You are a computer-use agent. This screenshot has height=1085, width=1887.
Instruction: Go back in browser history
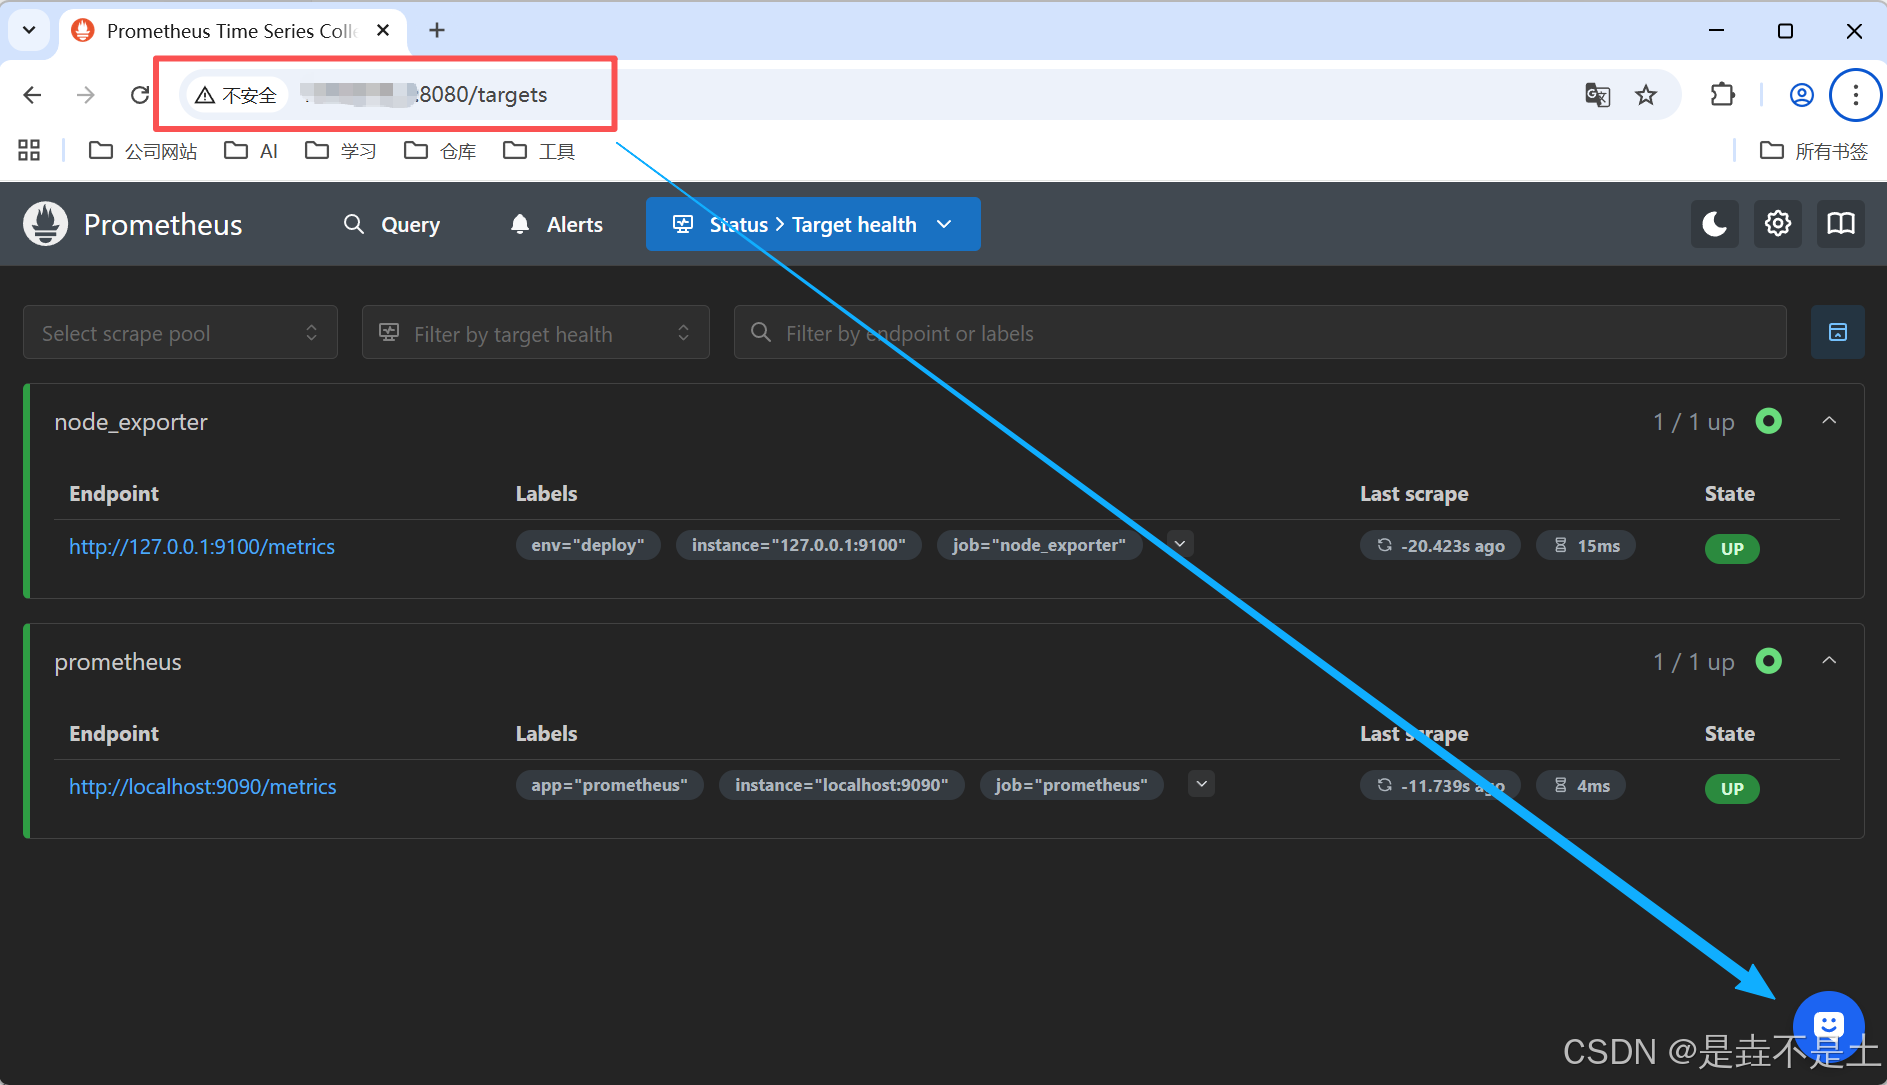[x=32, y=95]
